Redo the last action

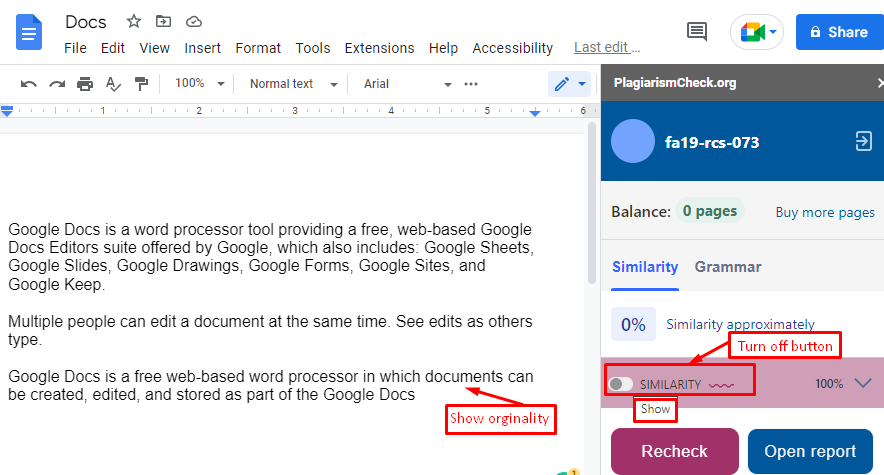(57, 85)
